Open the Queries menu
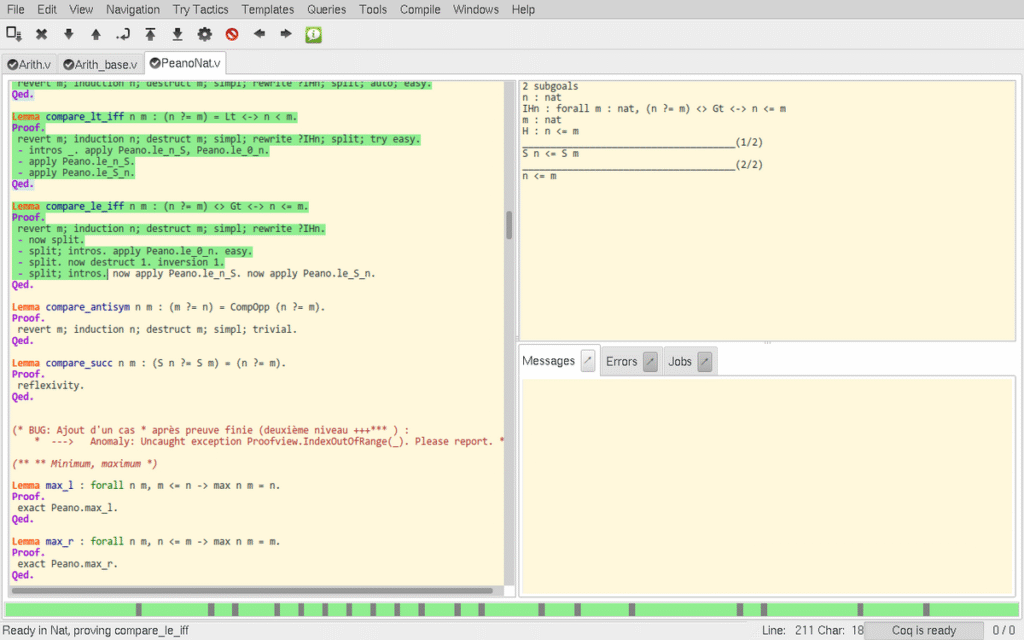Viewport: 1024px width, 640px height. point(326,9)
